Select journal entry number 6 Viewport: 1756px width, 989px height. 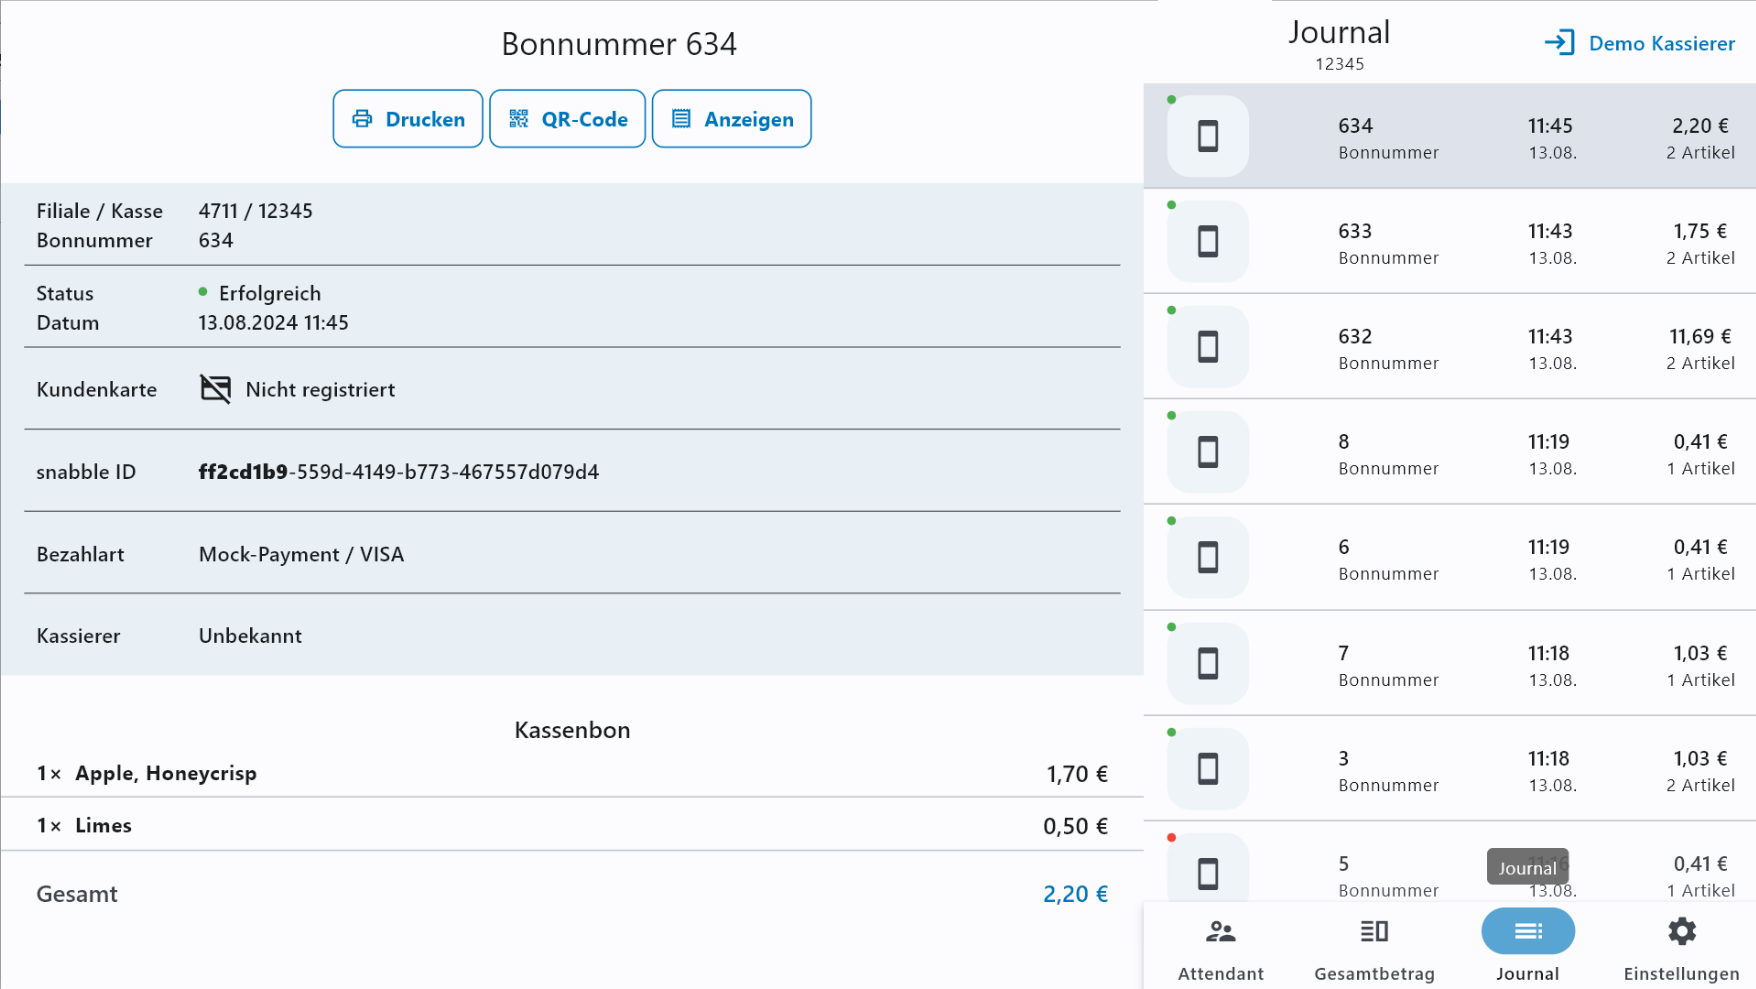click(1344, 547)
